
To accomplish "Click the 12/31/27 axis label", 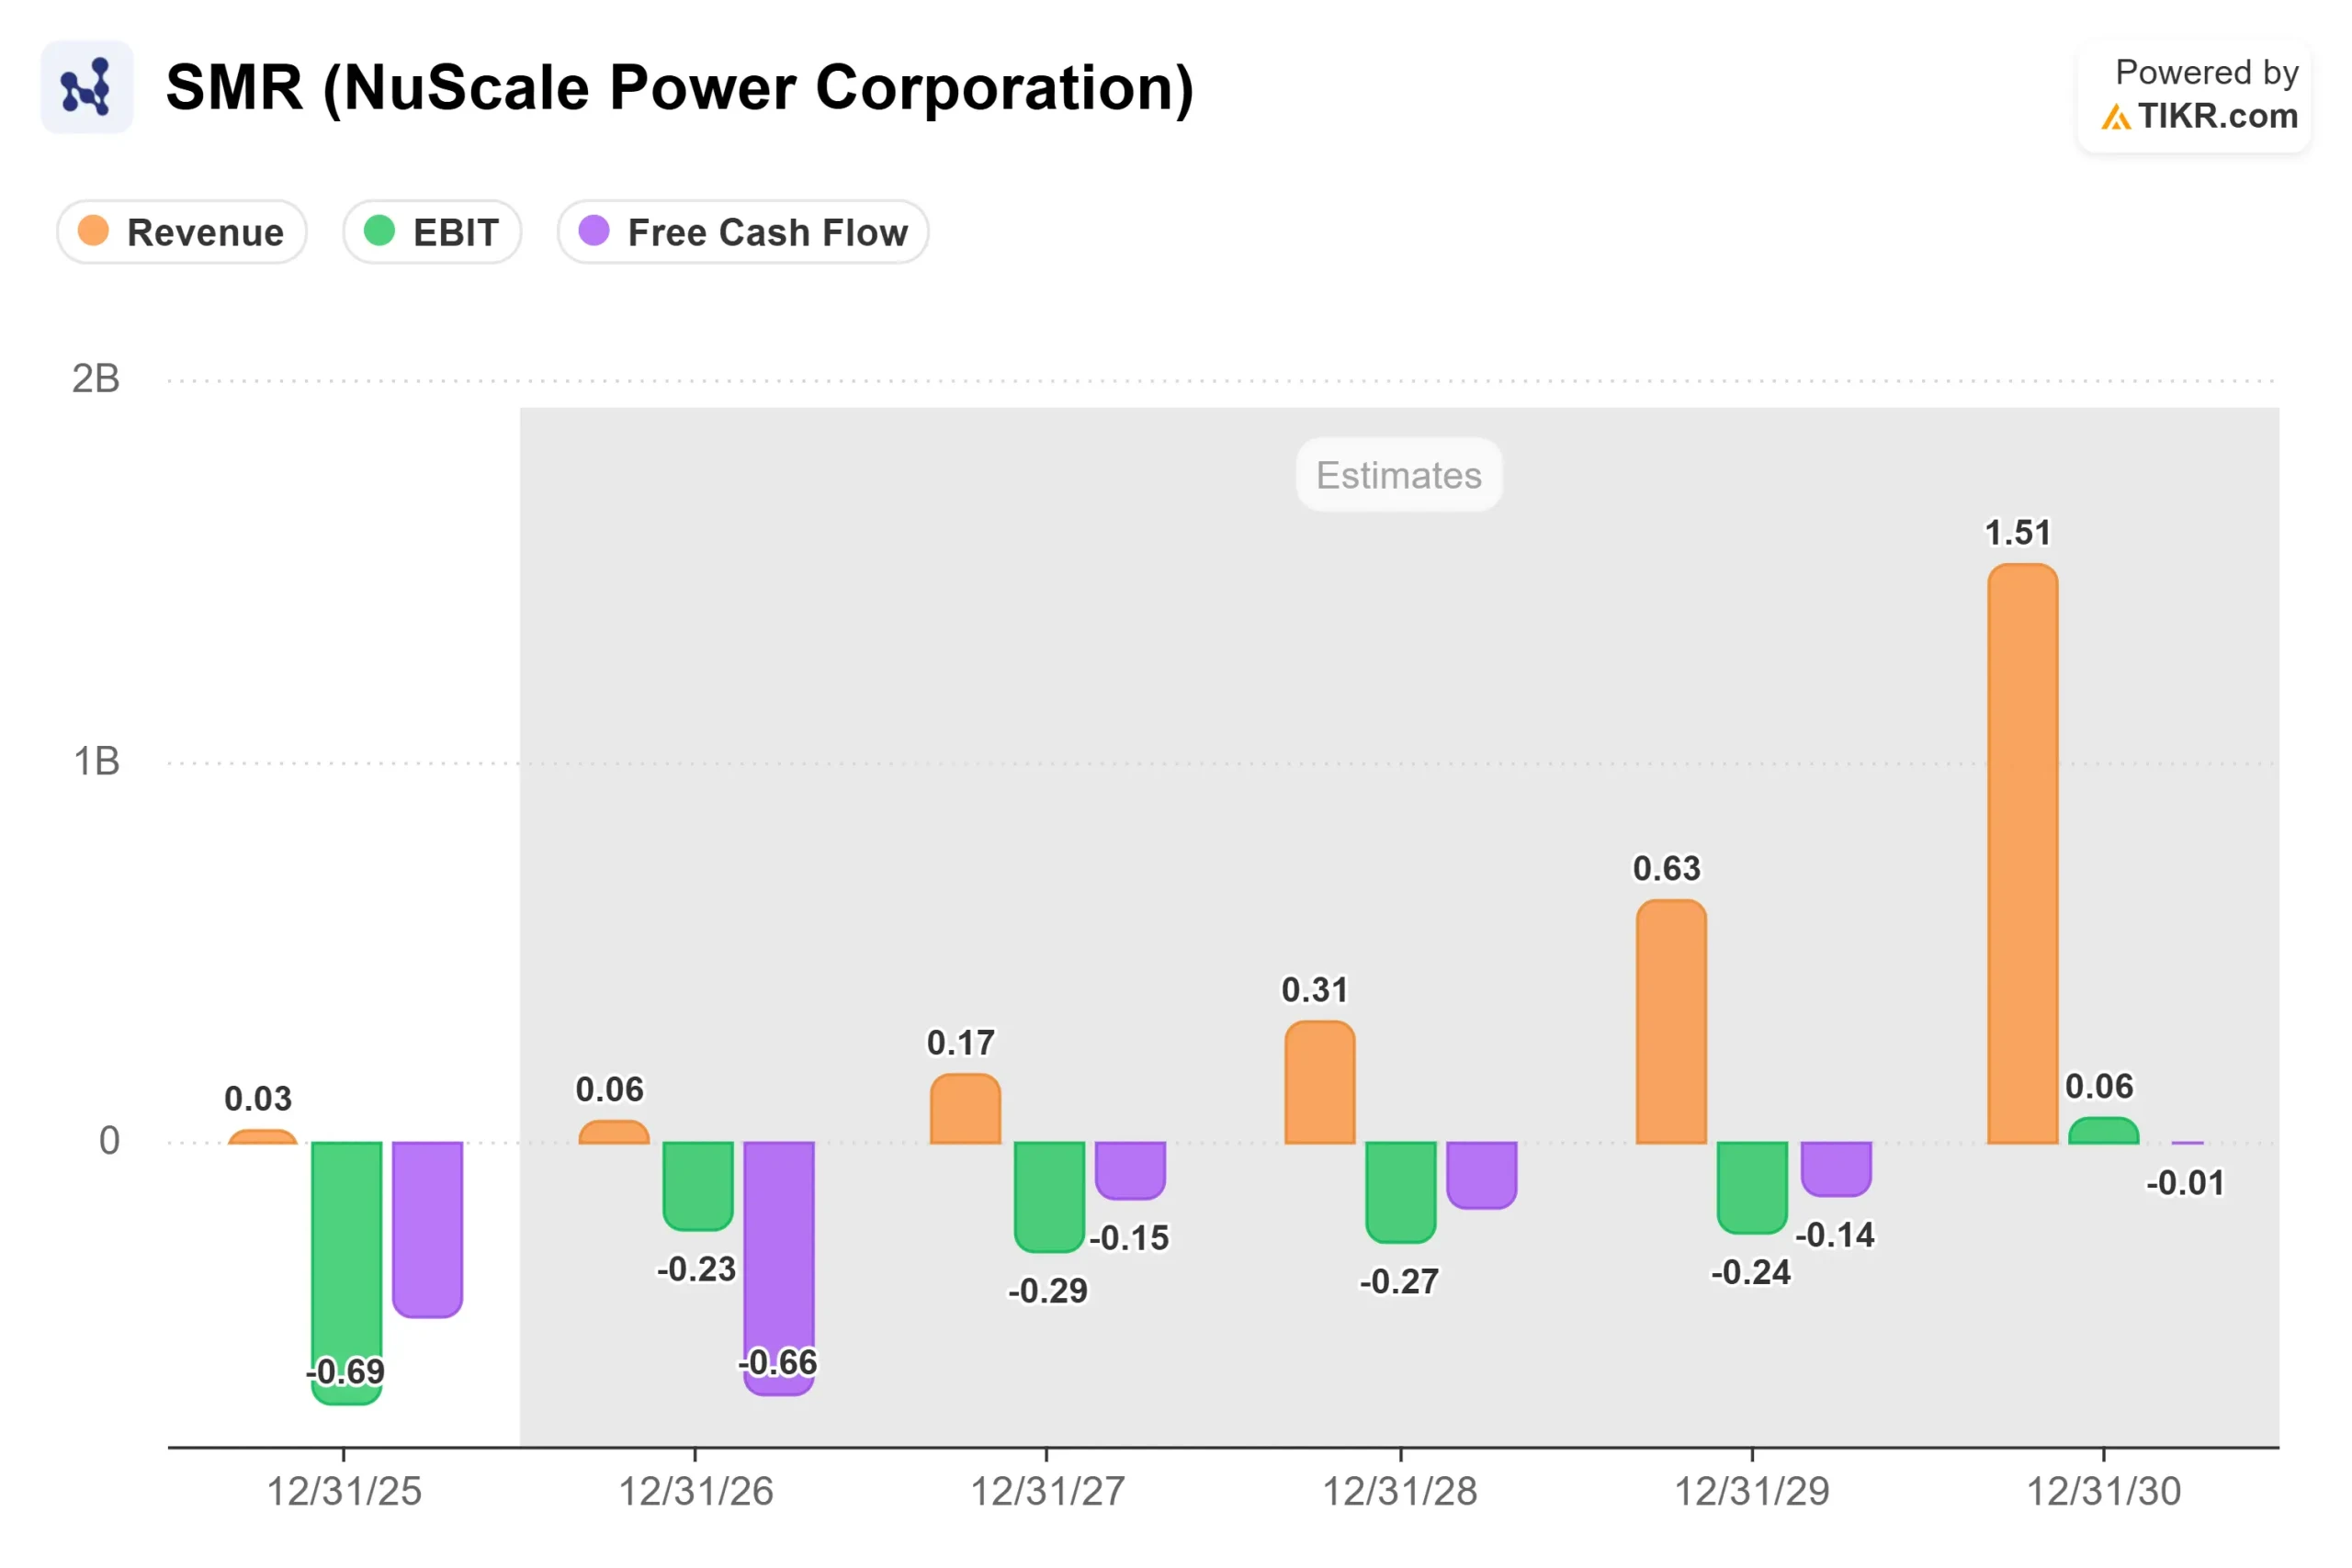I will point(1048,1492).
